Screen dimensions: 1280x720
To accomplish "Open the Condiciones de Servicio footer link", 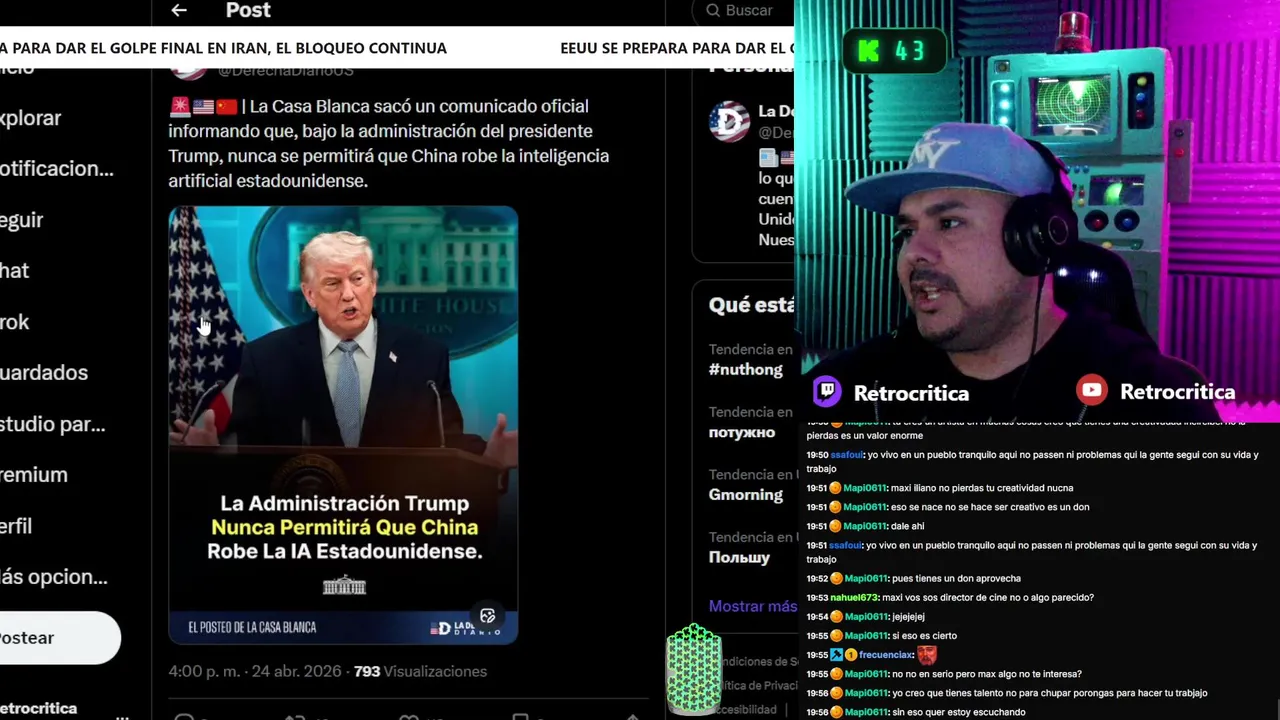I will point(760,661).
